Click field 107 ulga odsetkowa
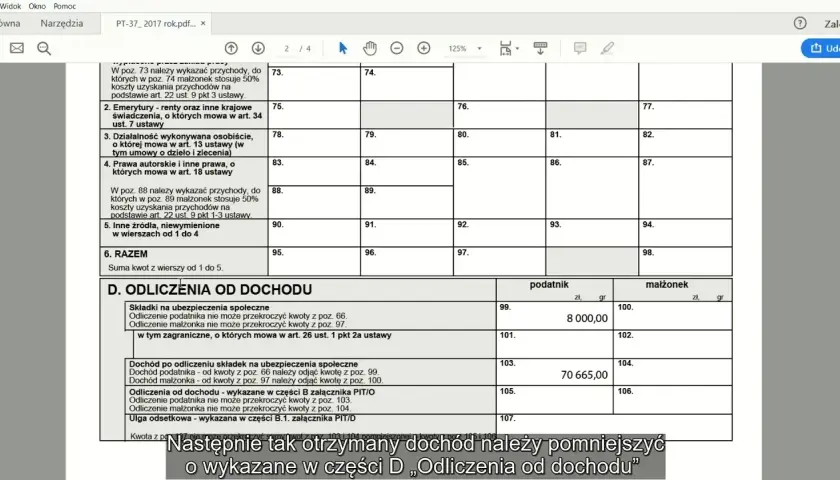This screenshot has width=840, height=480. tap(614, 427)
